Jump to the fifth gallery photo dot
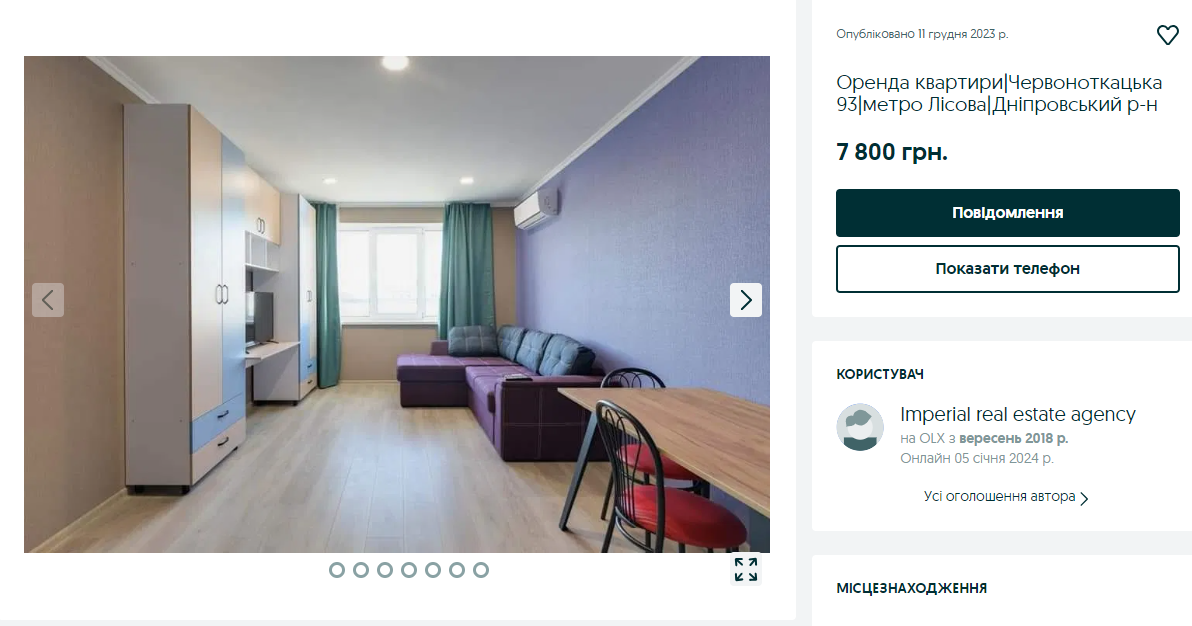 point(433,570)
